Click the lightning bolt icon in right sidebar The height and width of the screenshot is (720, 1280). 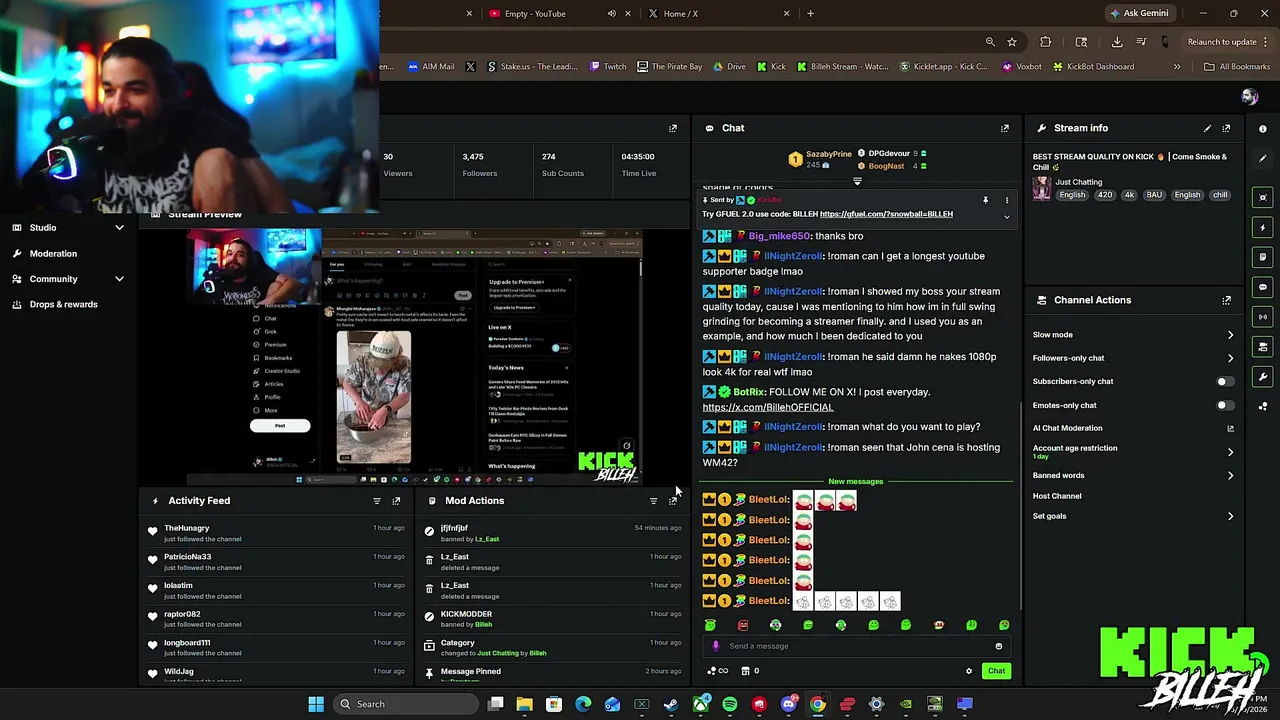tap(1263, 227)
